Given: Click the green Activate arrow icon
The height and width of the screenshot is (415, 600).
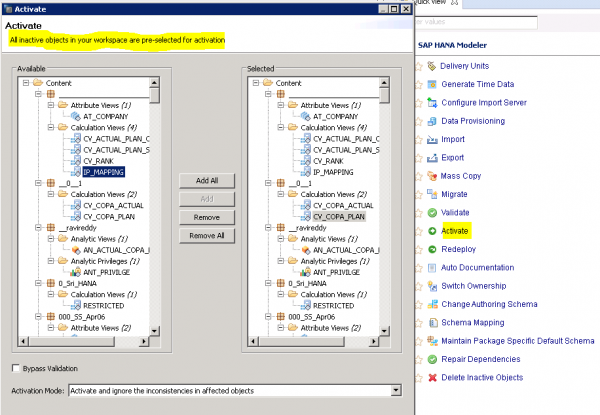Looking at the screenshot, I should tap(432, 231).
